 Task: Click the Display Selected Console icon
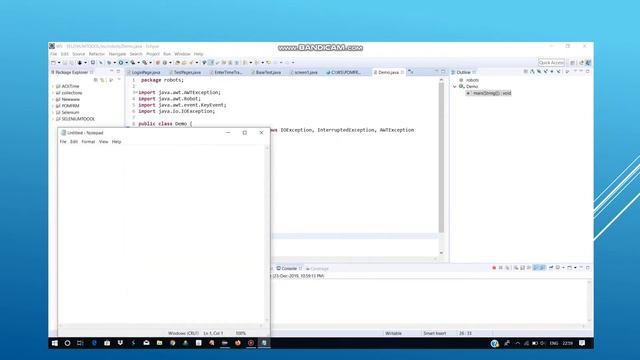(558, 268)
